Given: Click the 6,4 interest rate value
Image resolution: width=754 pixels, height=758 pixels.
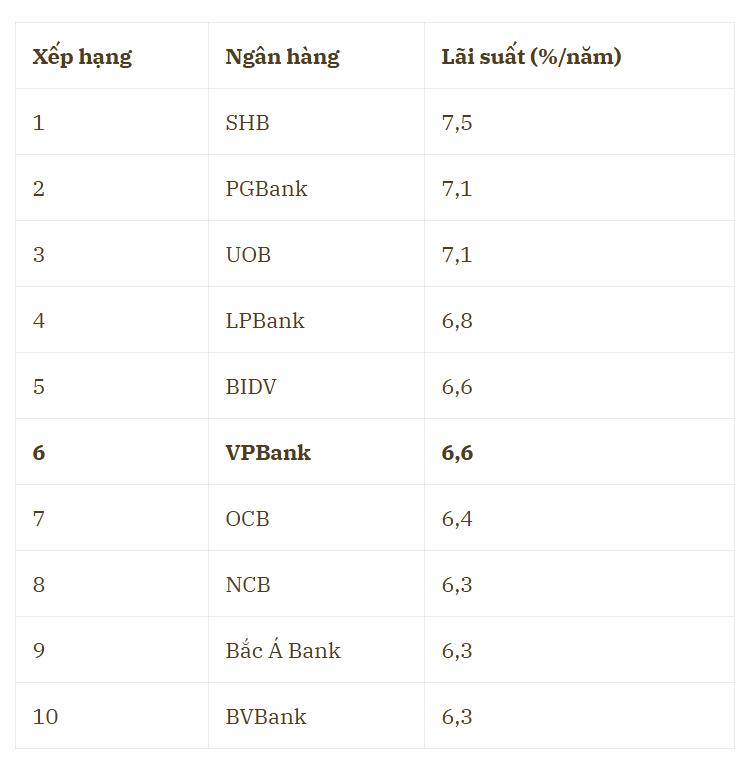Looking at the screenshot, I should point(457,519).
